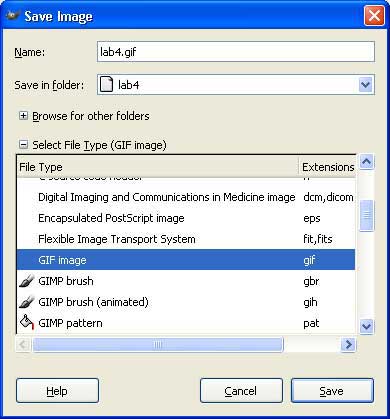The width and height of the screenshot is (390, 419).
Task: Click the document icon beside lab4 folder
Action: coord(106,85)
